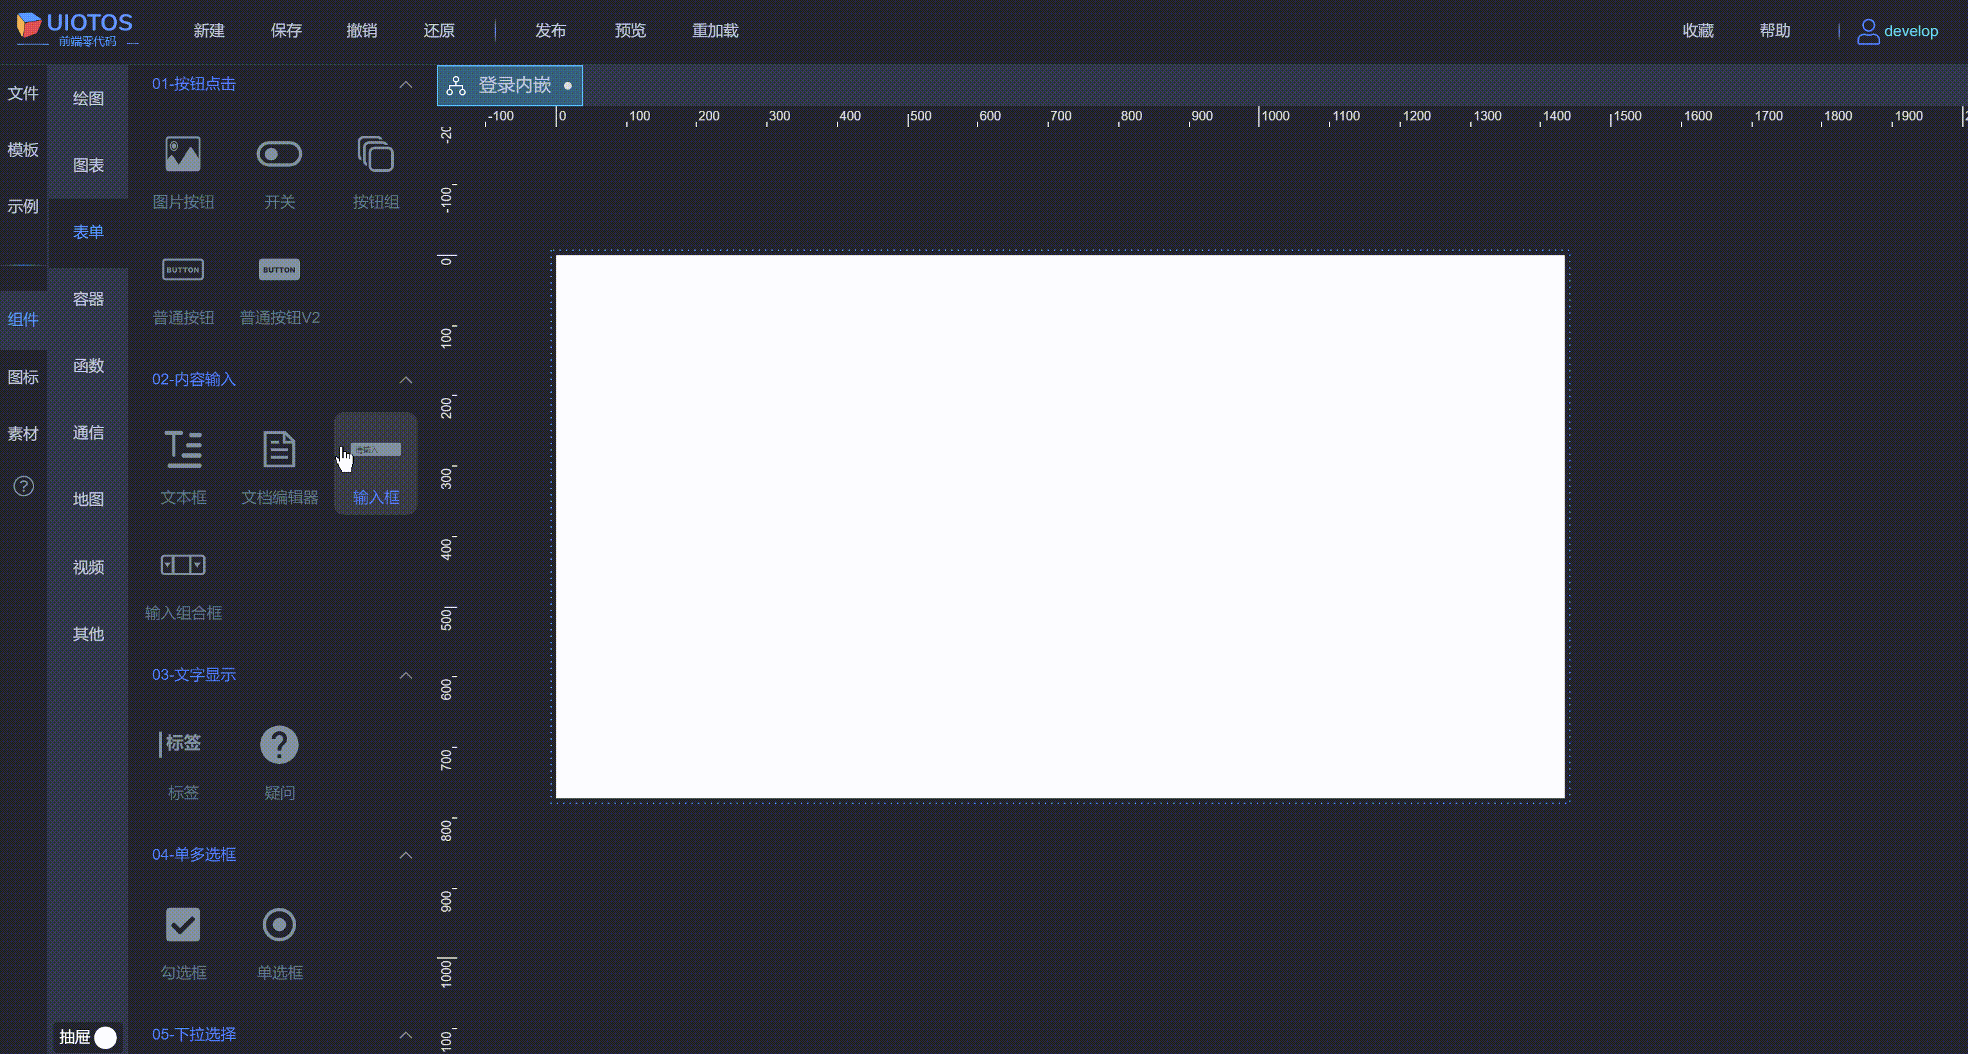
Task: Select the 标签 label component icon
Action: (x=183, y=744)
